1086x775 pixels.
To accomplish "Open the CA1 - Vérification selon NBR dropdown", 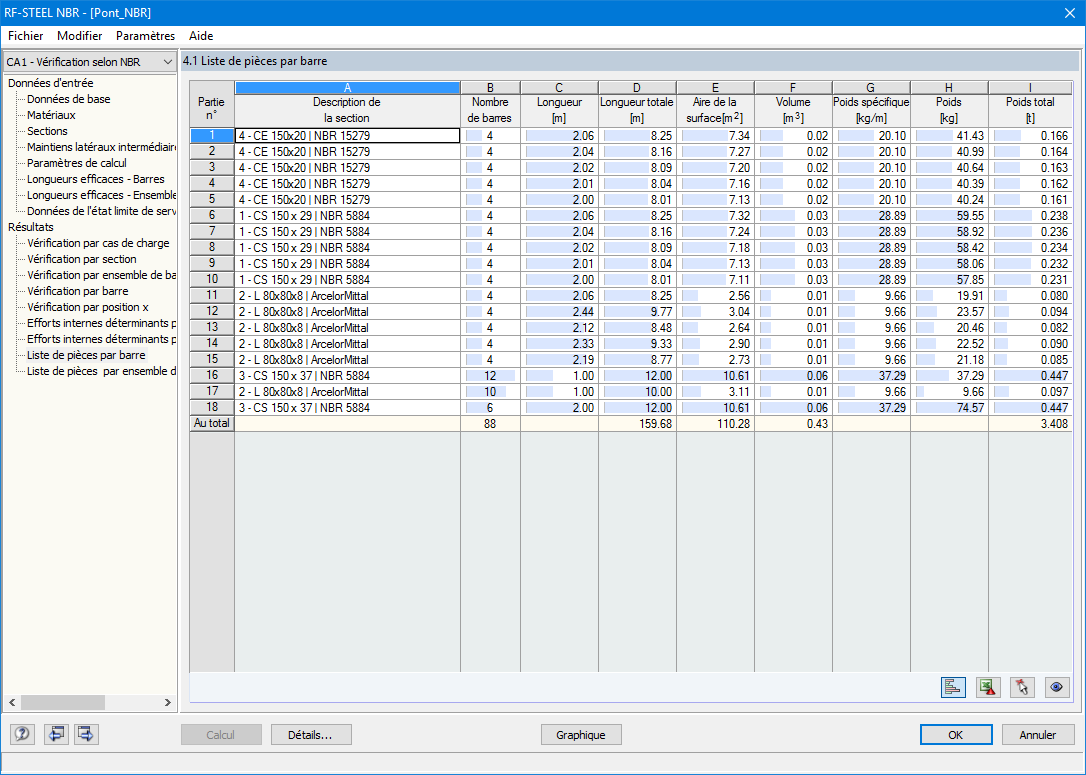I will pyautogui.click(x=89, y=62).
